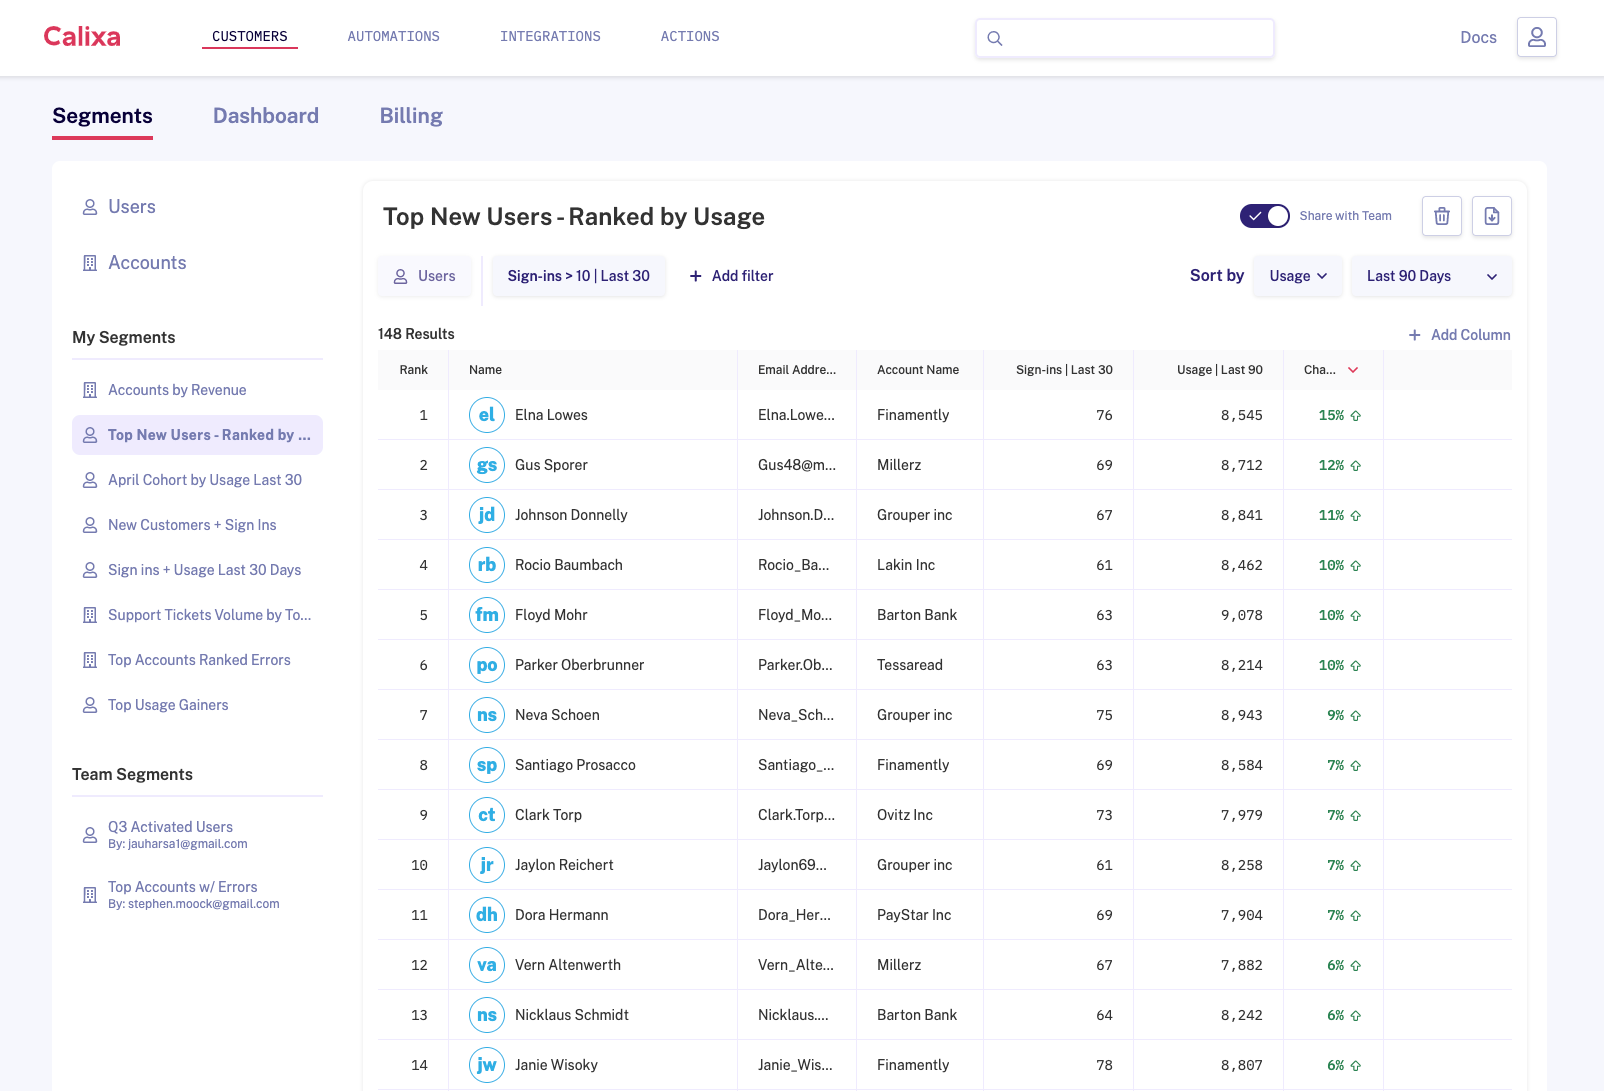
Task: Open the user profile icon
Action: click(1536, 37)
